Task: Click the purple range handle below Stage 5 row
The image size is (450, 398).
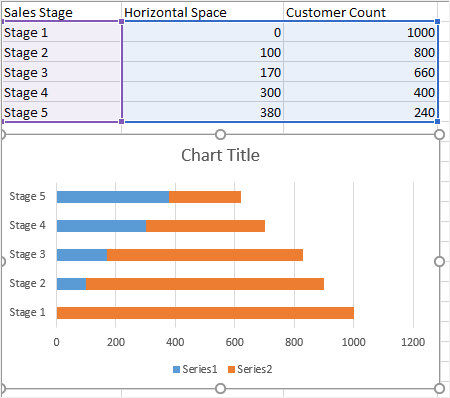Action: tap(121, 122)
